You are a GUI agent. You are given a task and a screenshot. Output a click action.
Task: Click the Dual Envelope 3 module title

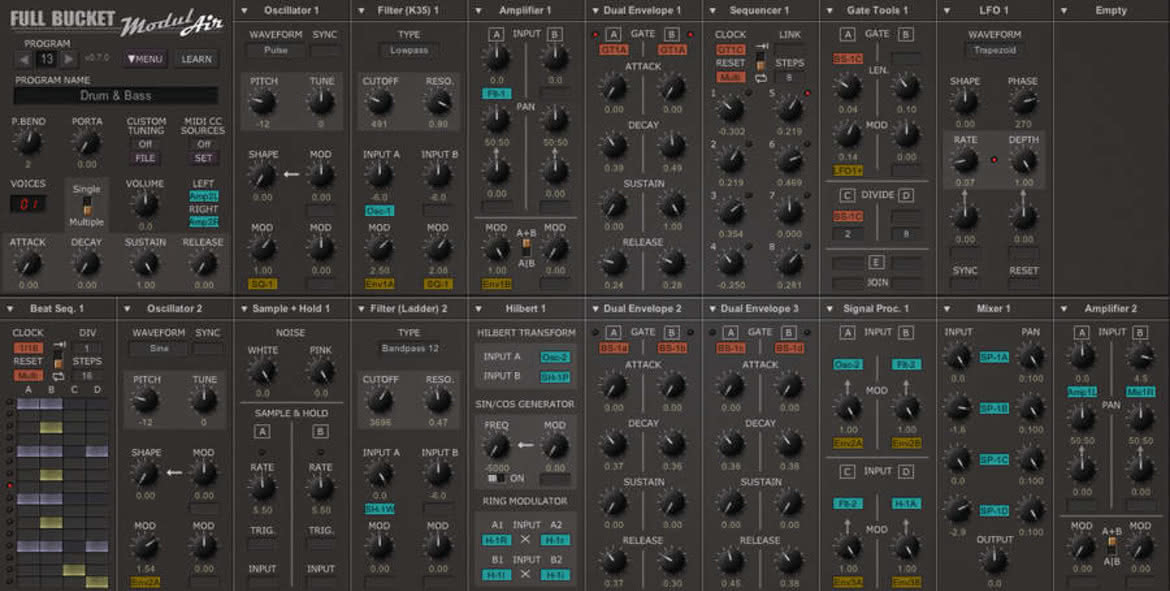click(760, 308)
